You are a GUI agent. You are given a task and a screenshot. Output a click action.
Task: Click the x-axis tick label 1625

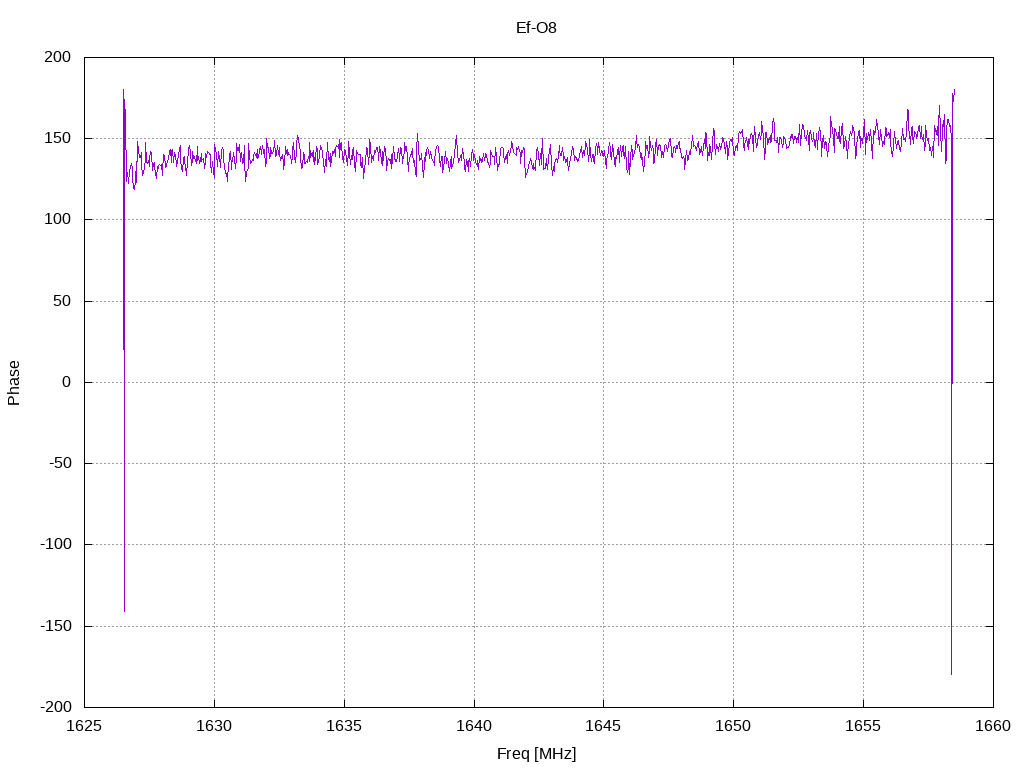pyautogui.click(x=84, y=726)
